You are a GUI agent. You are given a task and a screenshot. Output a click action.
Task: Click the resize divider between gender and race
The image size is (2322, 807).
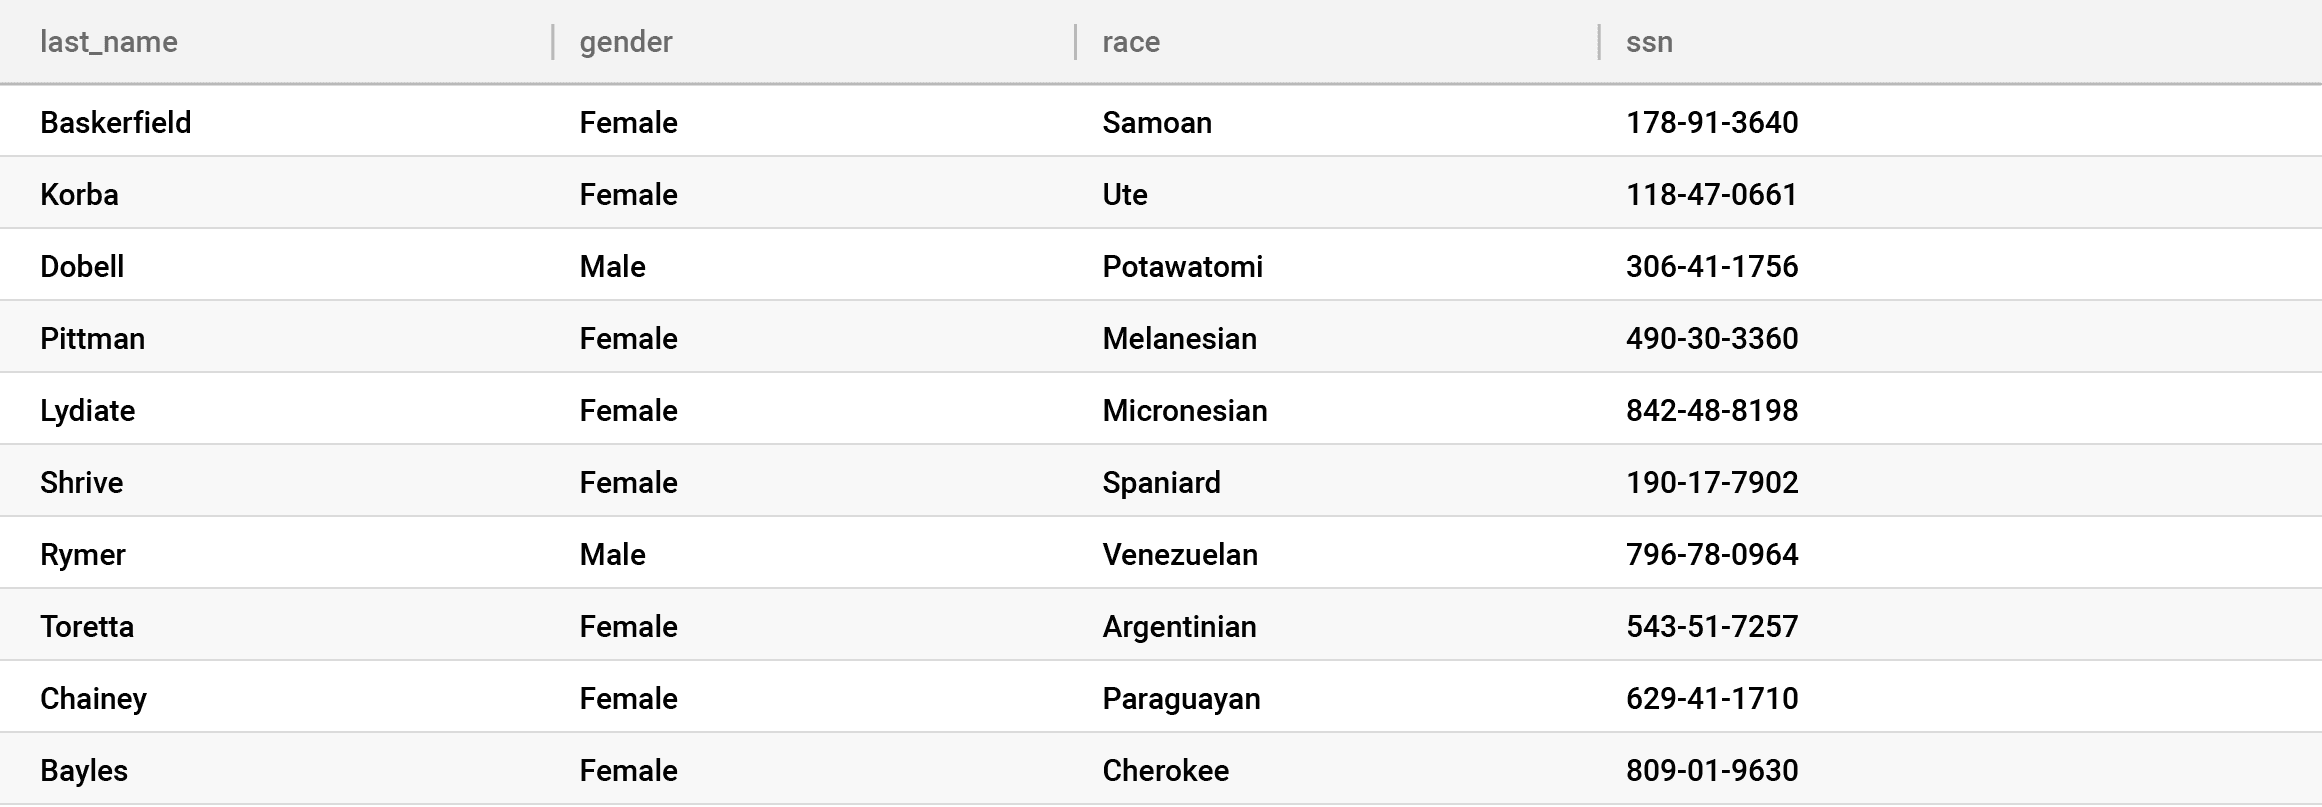[1075, 42]
